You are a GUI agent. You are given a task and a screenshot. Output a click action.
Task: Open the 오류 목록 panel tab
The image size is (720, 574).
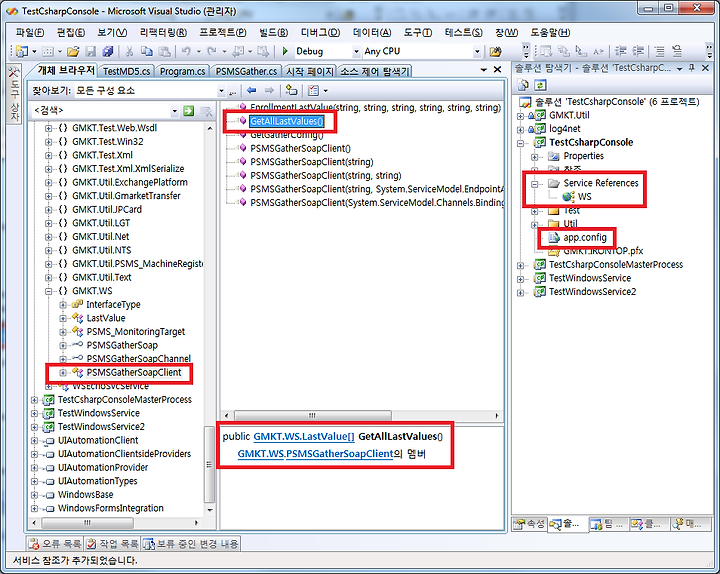[x=55, y=544]
